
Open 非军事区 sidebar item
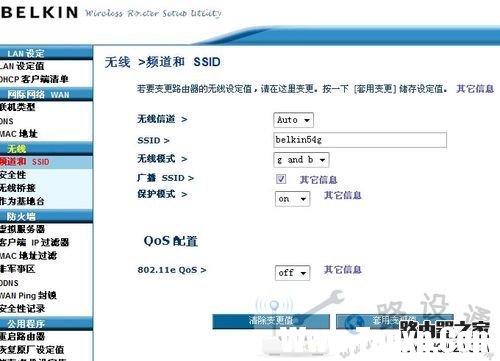click(x=17, y=269)
